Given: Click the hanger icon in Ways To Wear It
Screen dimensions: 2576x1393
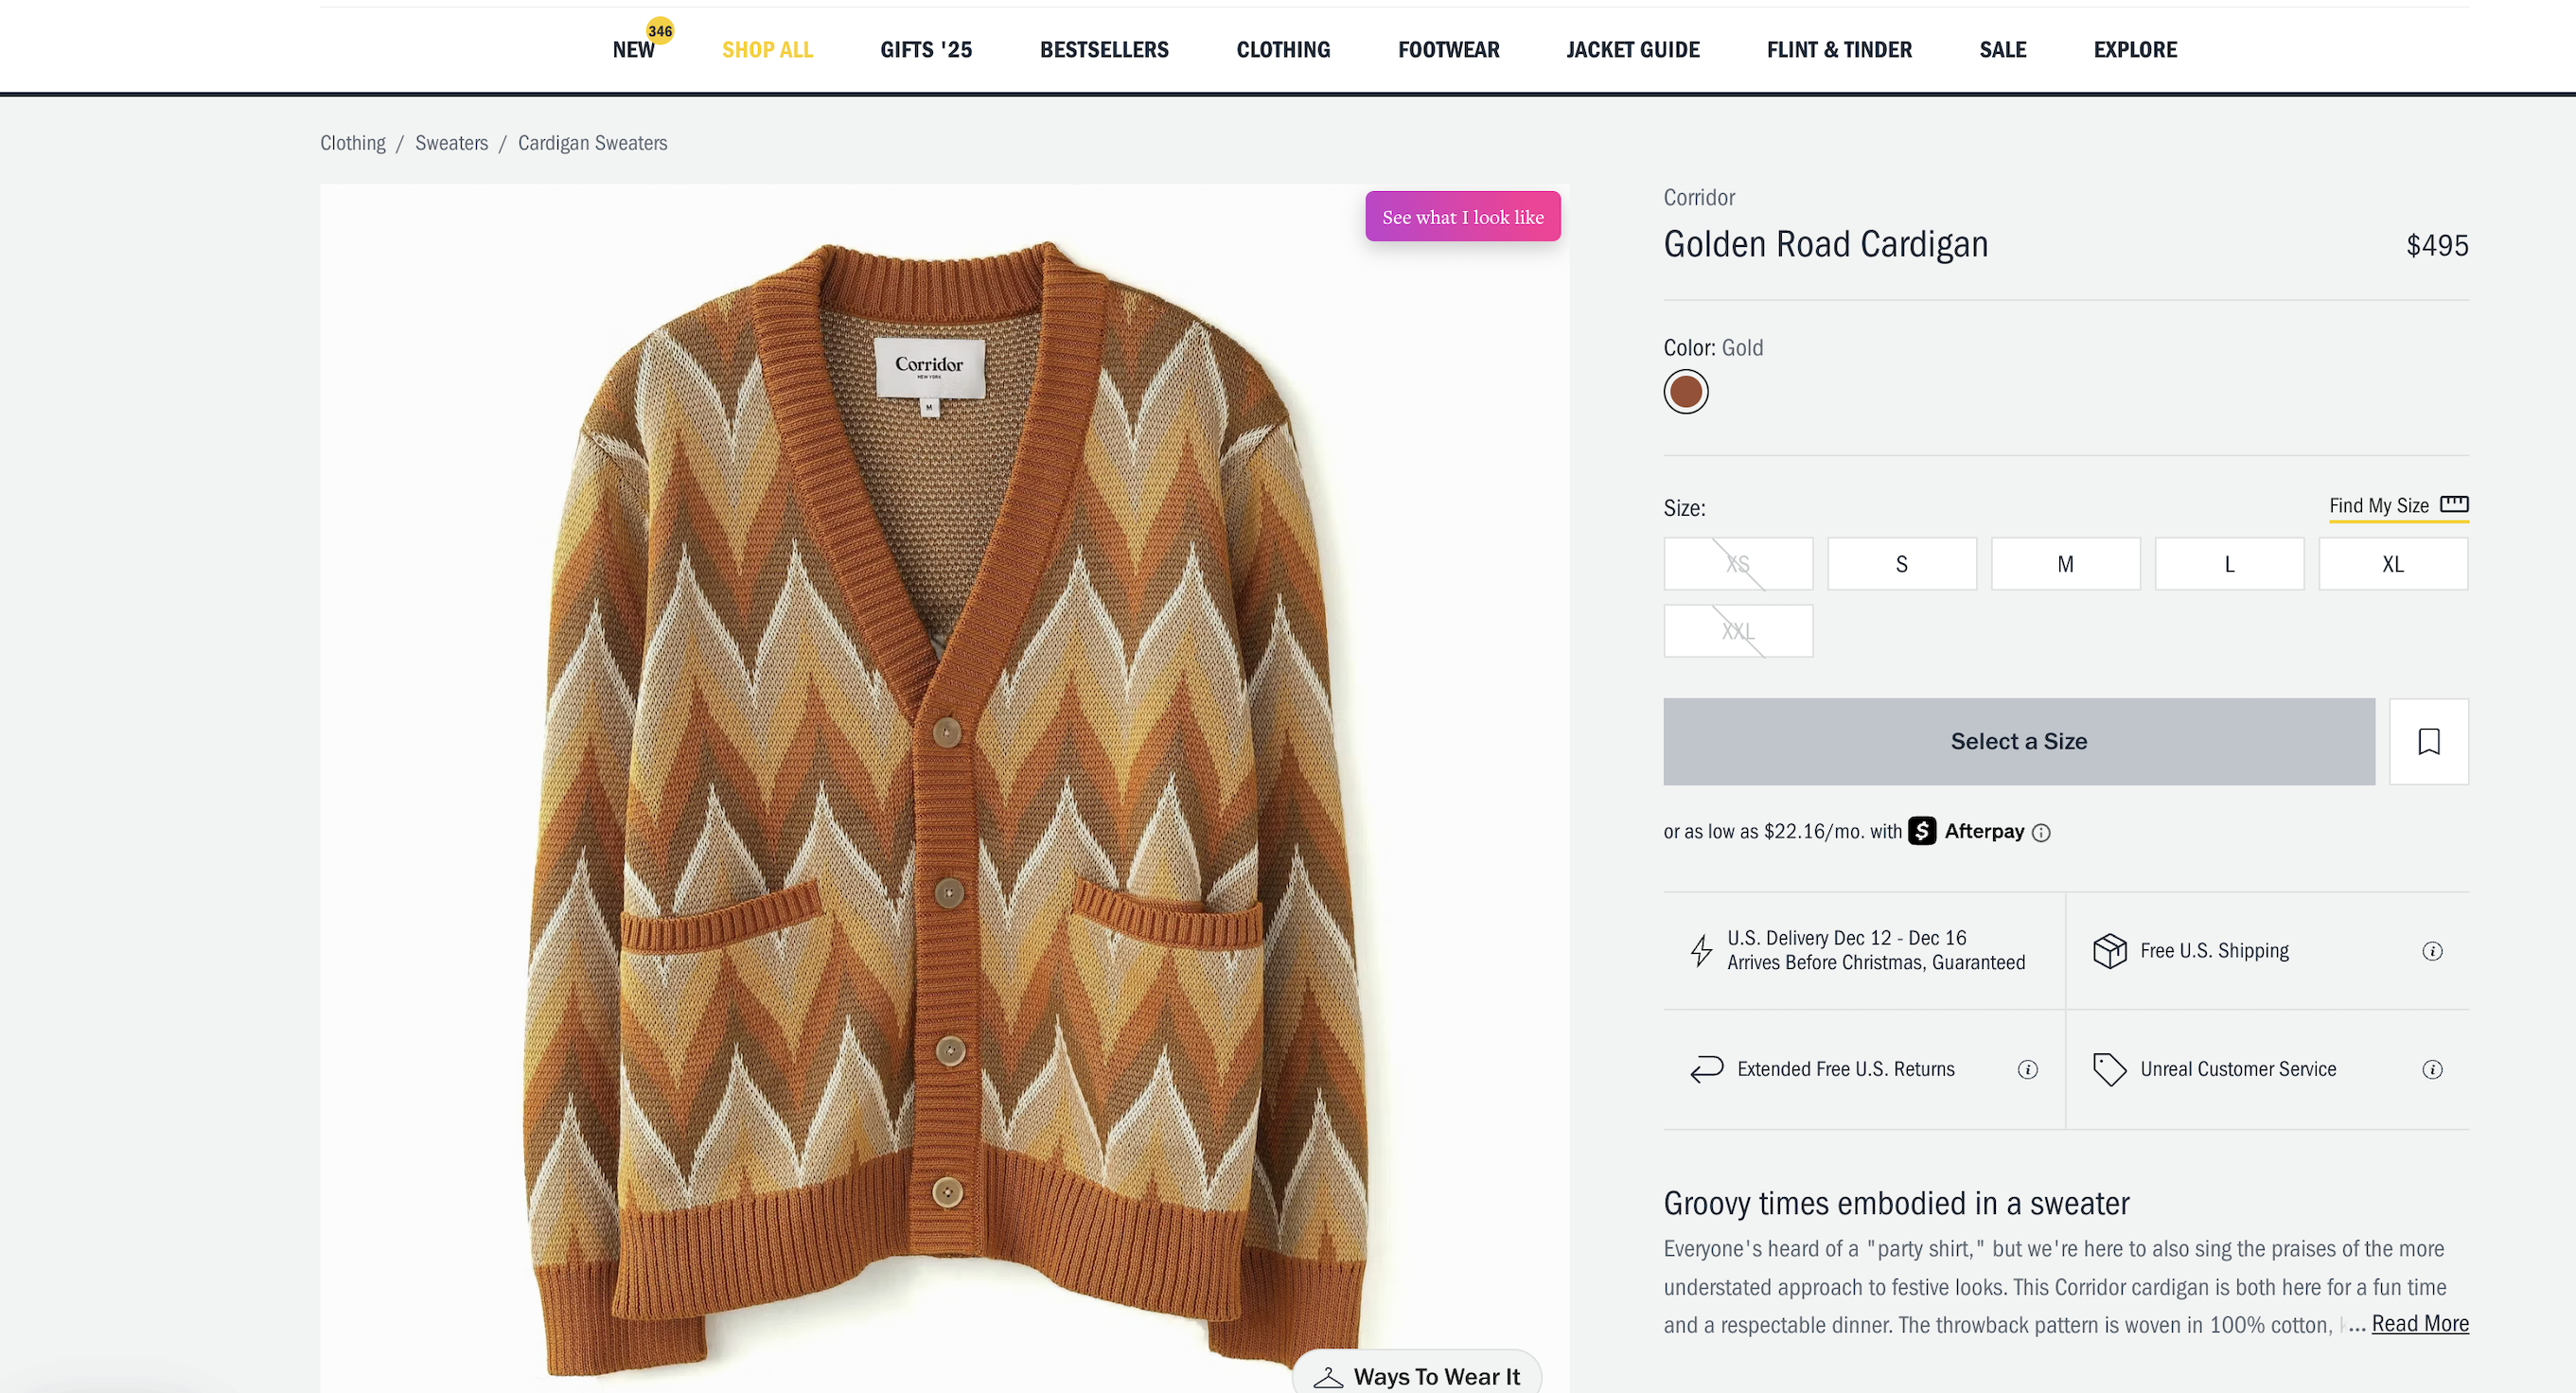Looking at the screenshot, I should coord(1328,1377).
